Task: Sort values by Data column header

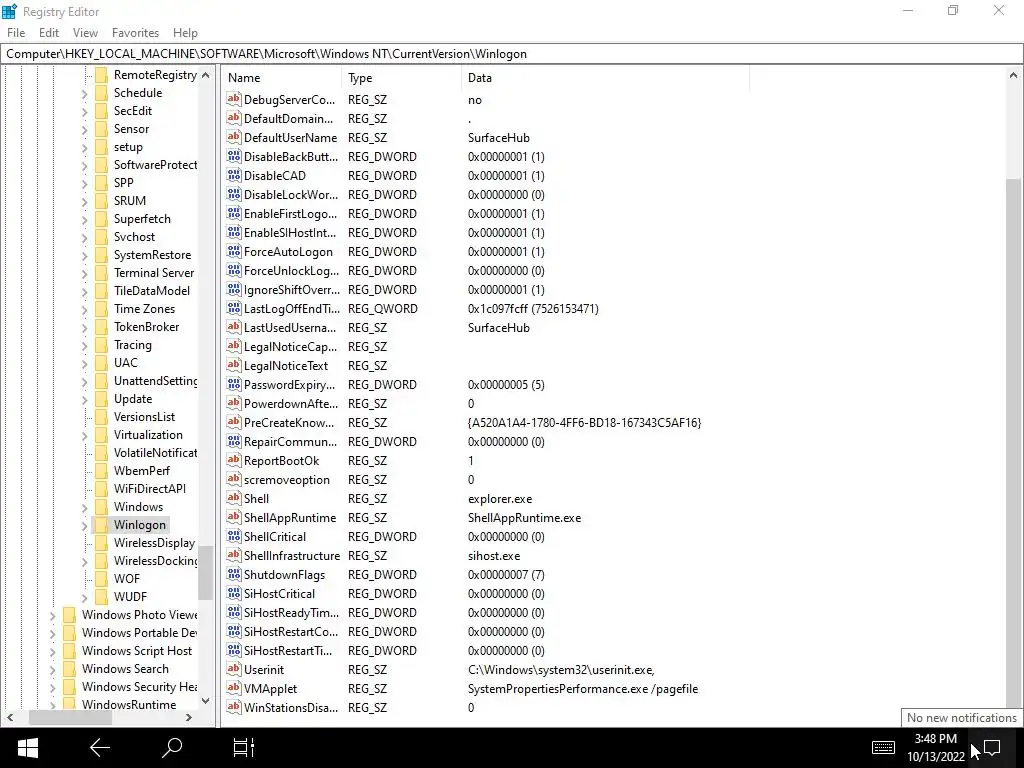Action: (x=605, y=78)
